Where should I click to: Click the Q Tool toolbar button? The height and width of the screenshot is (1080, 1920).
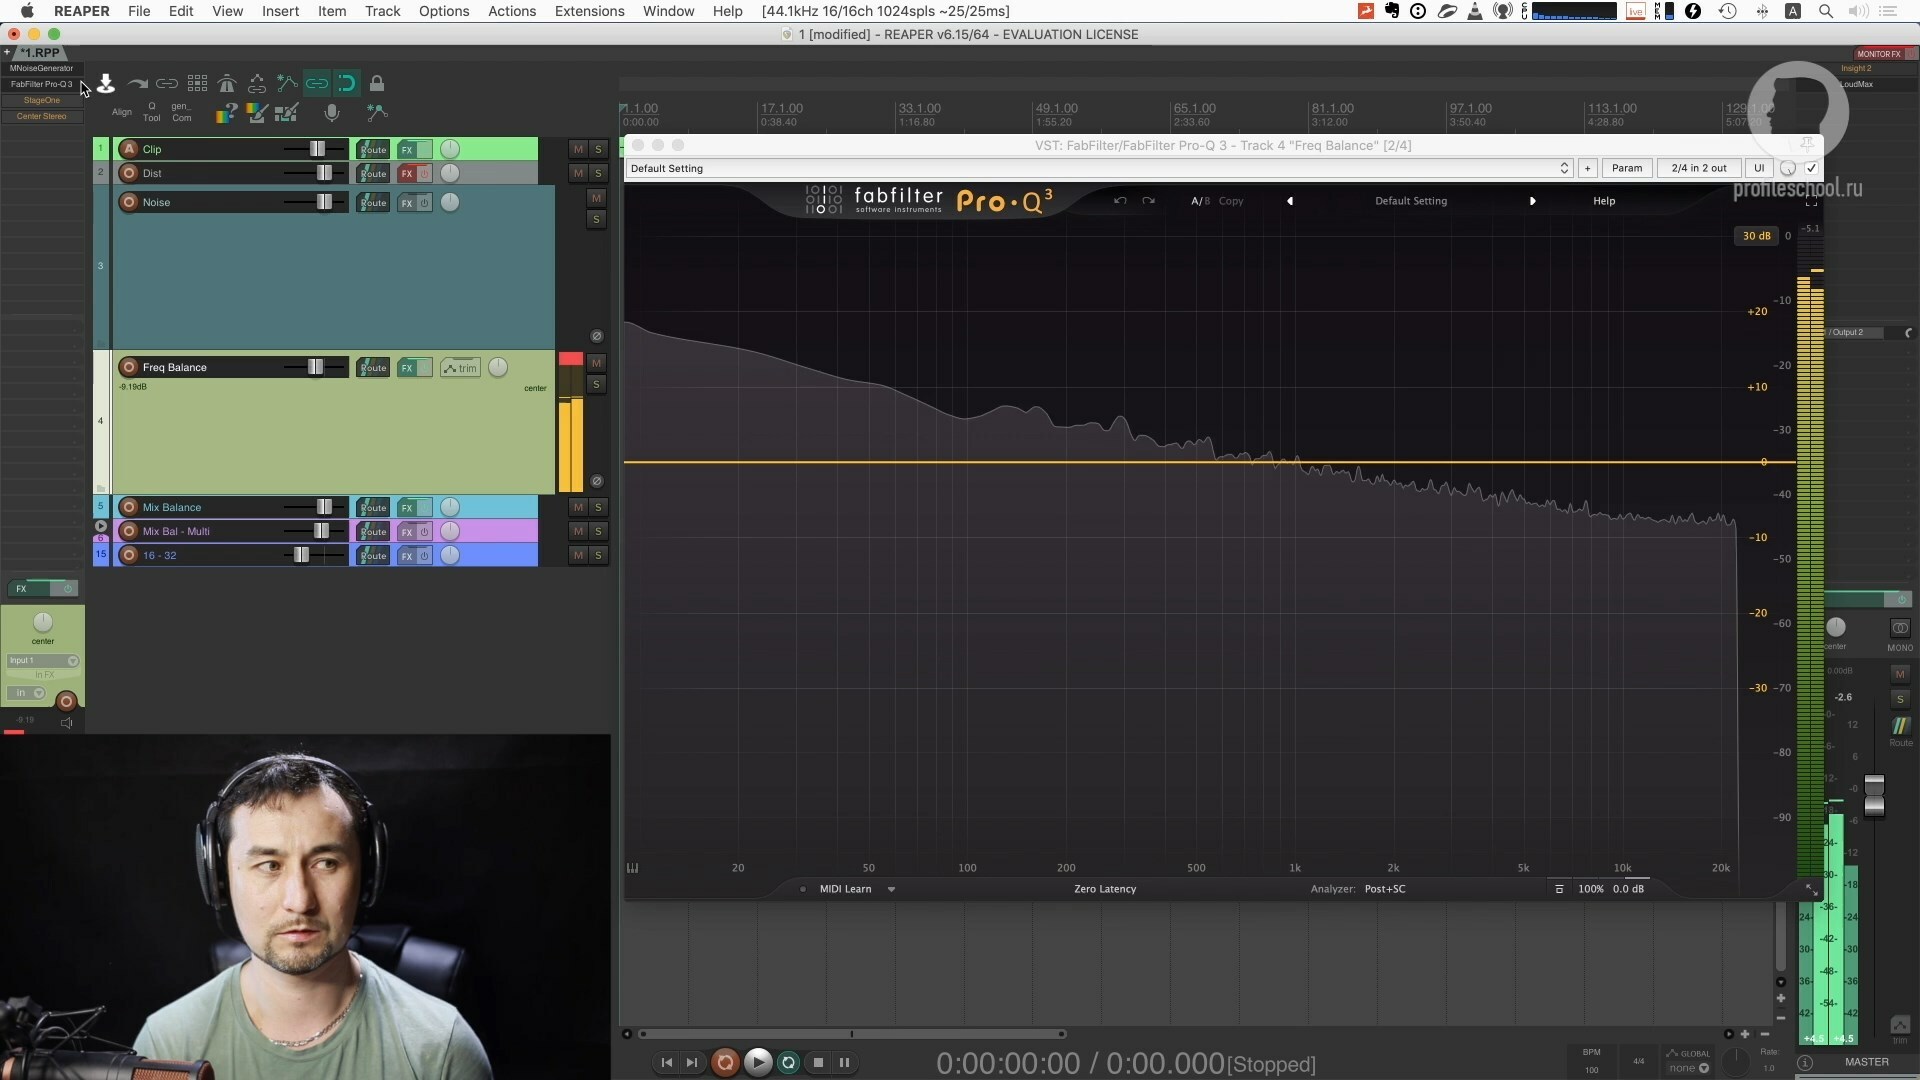click(x=152, y=112)
